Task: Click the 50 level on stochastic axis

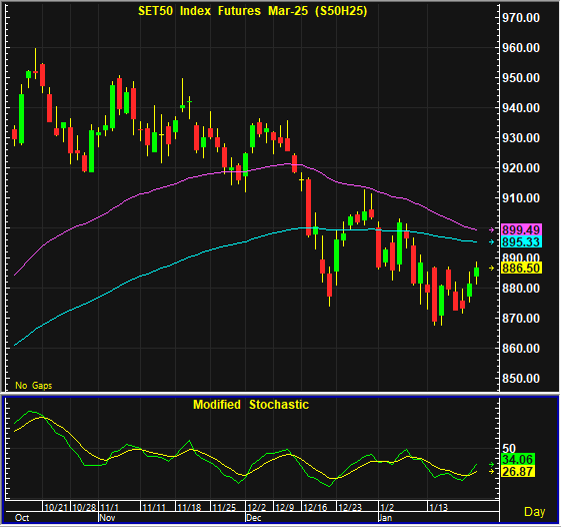Action: (x=509, y=449)
